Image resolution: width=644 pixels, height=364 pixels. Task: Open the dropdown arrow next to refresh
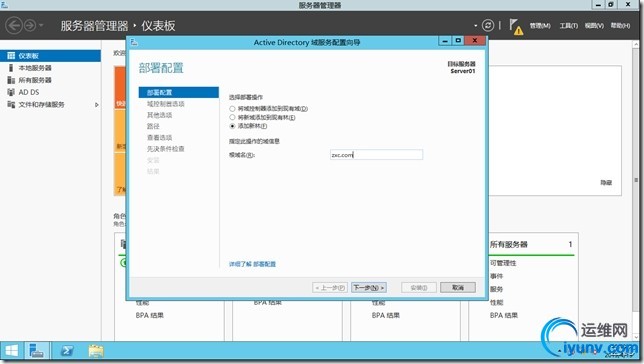[x=476, y=25]
